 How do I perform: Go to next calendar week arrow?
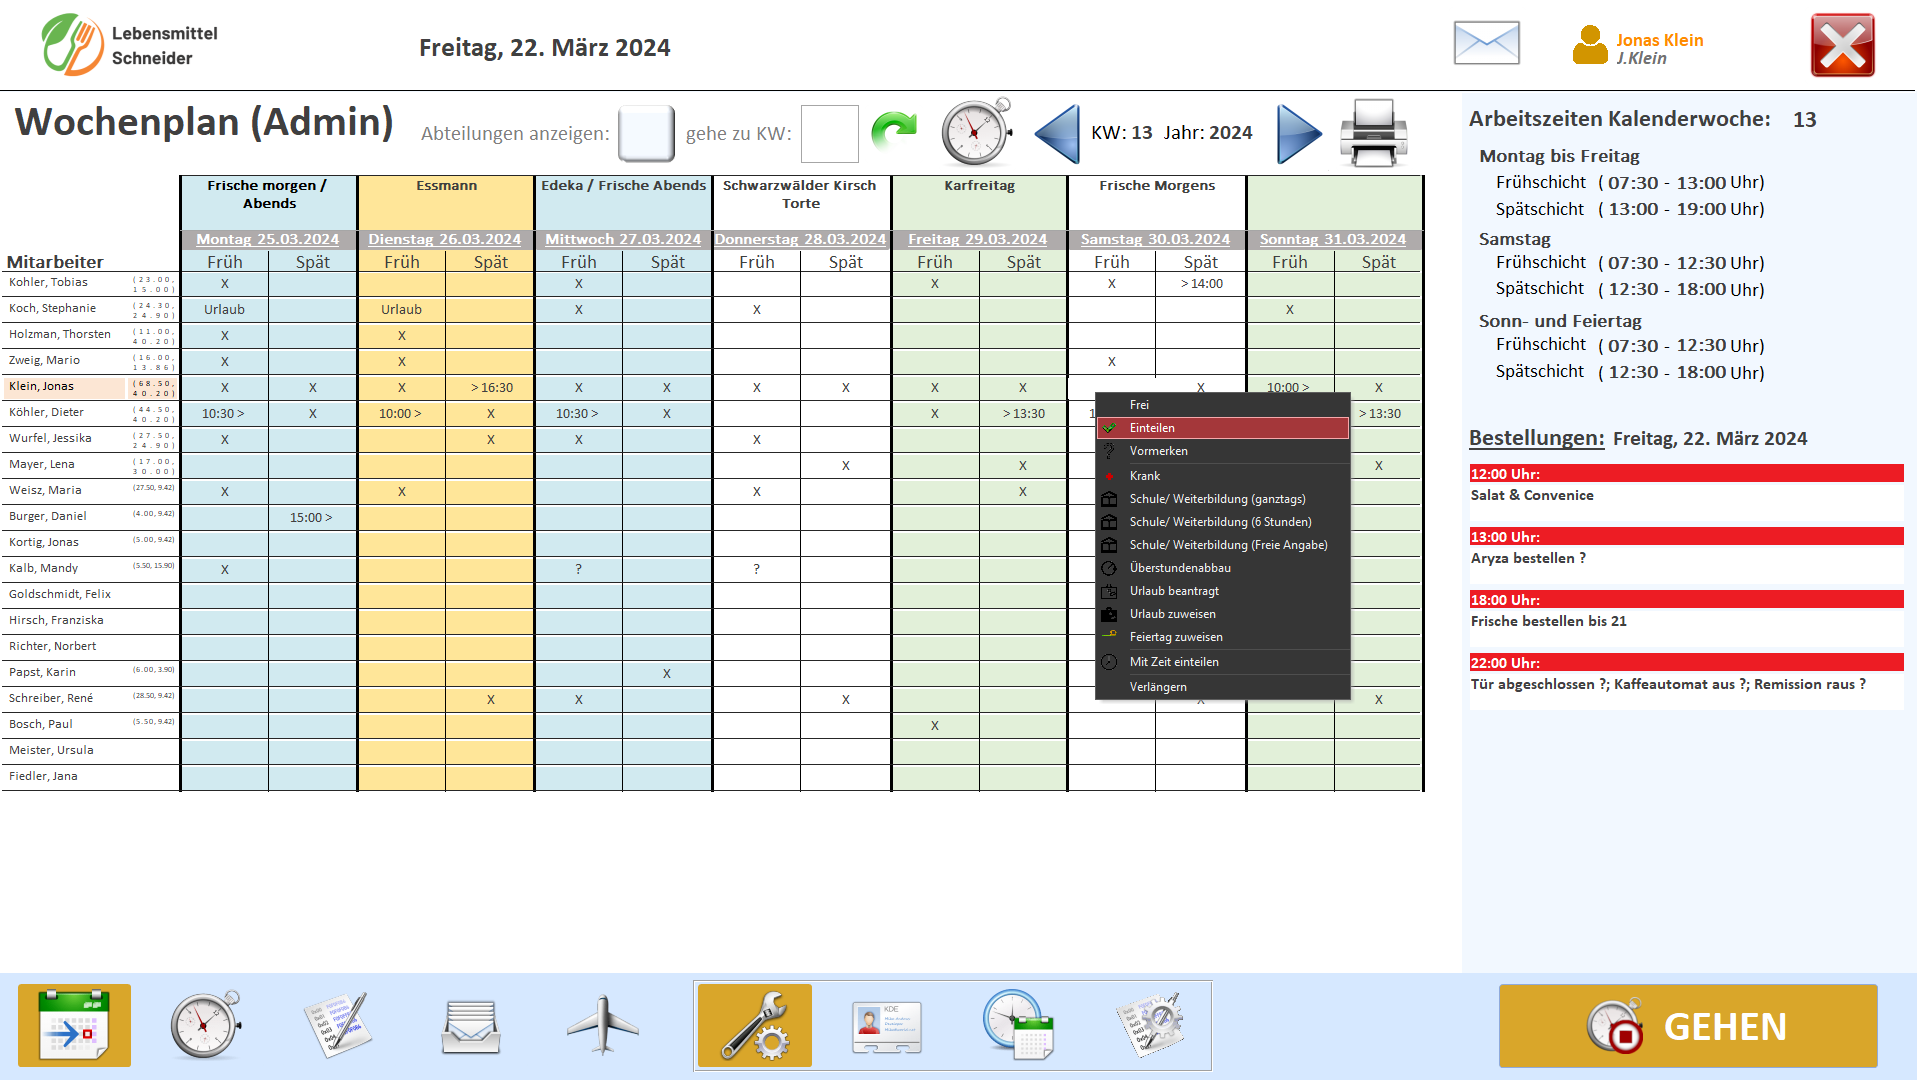[1298, 133]
